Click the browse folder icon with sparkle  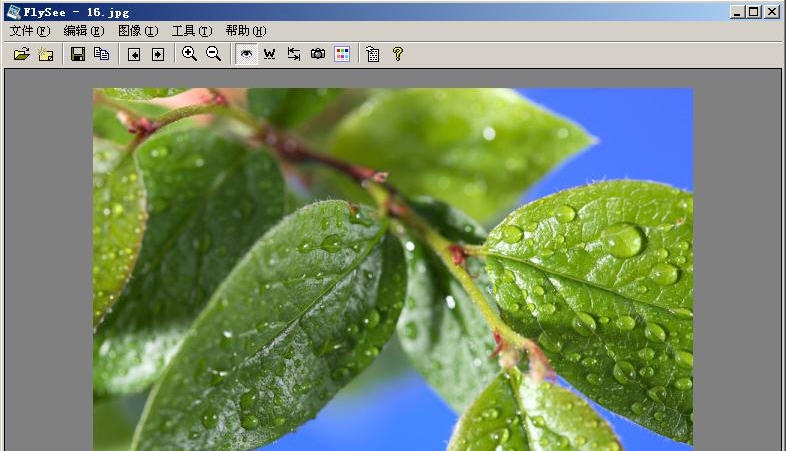coord(46,54)
